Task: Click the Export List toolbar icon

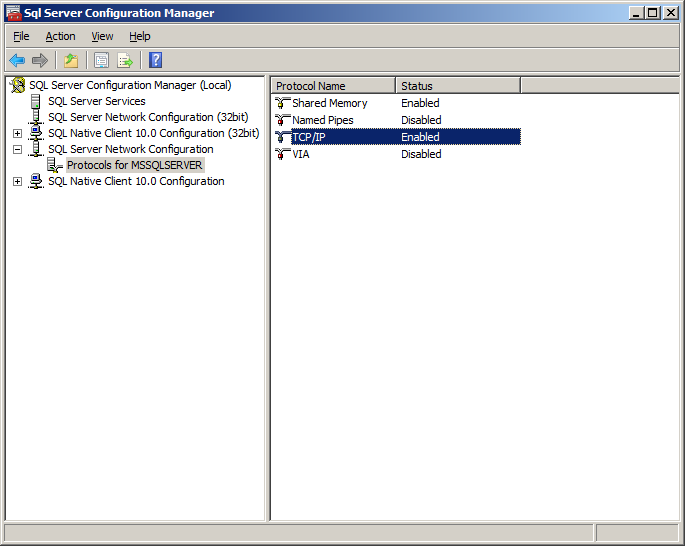Action: [125, 60]
